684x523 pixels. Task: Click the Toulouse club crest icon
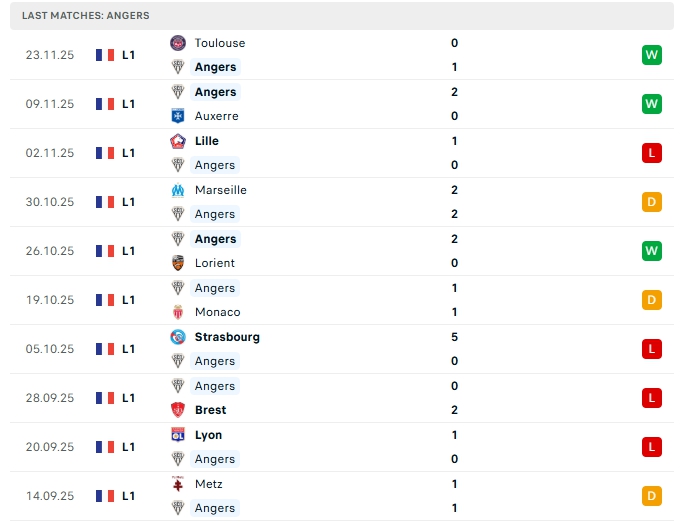tap(178, 43)
